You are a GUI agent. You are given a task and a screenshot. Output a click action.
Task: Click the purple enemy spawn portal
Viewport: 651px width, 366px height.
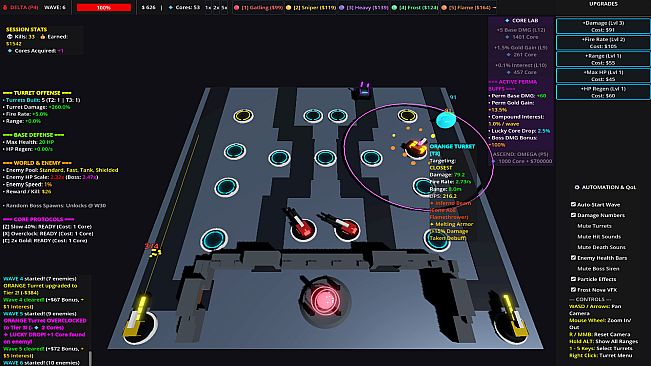(x=364, y=90)
